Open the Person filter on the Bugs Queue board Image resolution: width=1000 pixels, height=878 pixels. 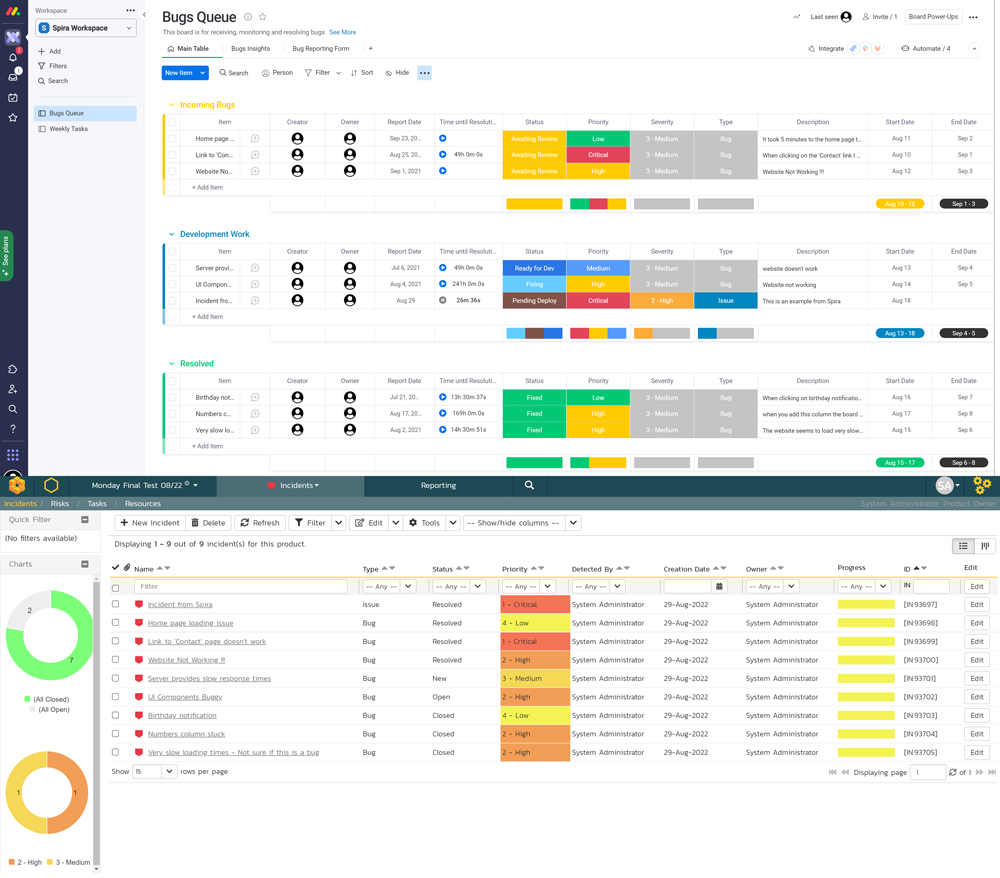pyautogui.click(x=277, y=72)
